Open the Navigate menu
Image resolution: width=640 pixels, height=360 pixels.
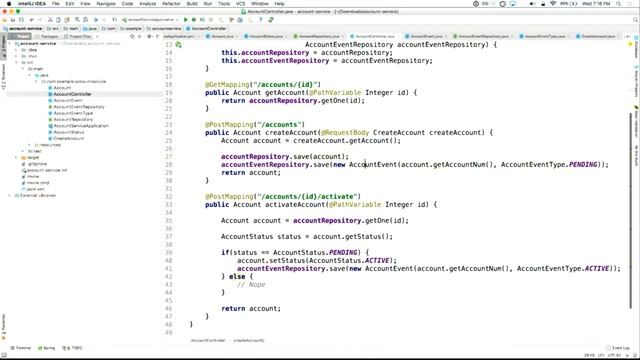pyautogui.click(x=106, y=4)
